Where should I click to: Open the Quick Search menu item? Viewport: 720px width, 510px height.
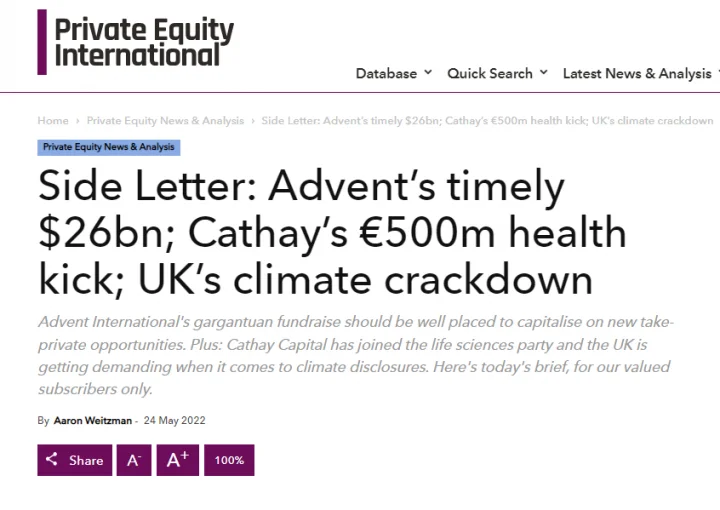490,73
